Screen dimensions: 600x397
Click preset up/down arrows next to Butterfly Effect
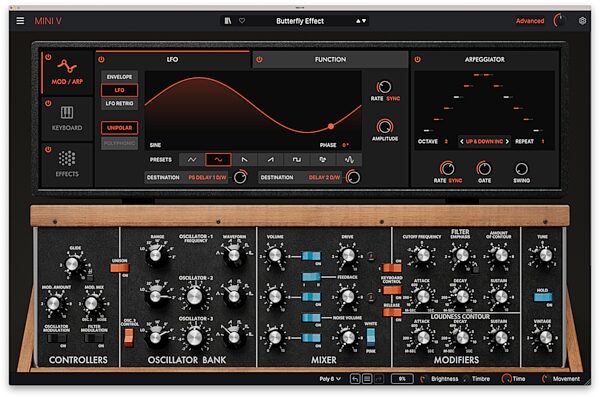click(x=361, y=21)
